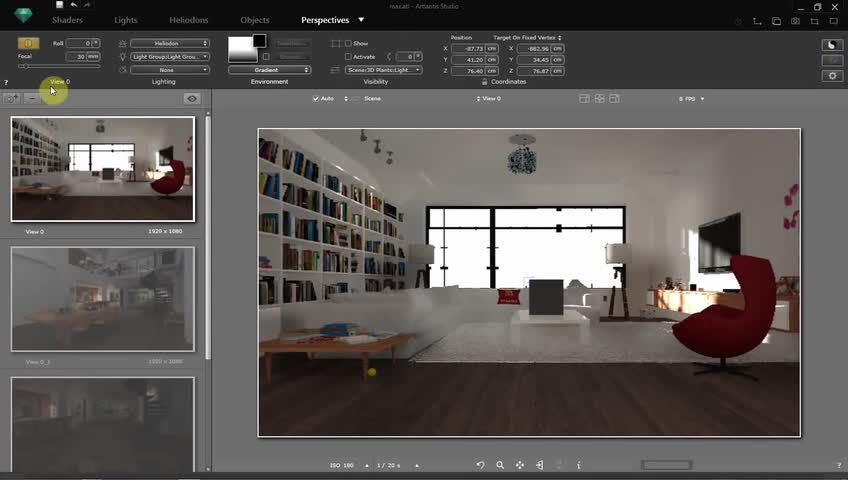Viewport: 848px width, 480px height.
Task: Click the dolly/enter icon below viewport
Action: [539, 465]
